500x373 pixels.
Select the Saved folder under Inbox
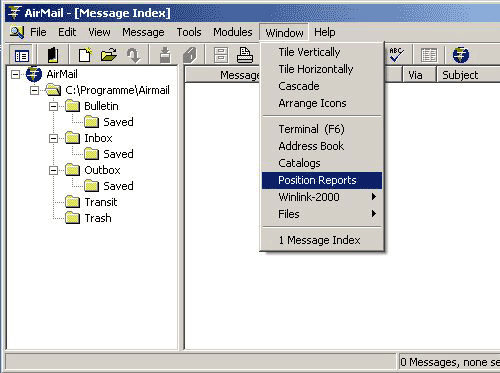point(118,154)
